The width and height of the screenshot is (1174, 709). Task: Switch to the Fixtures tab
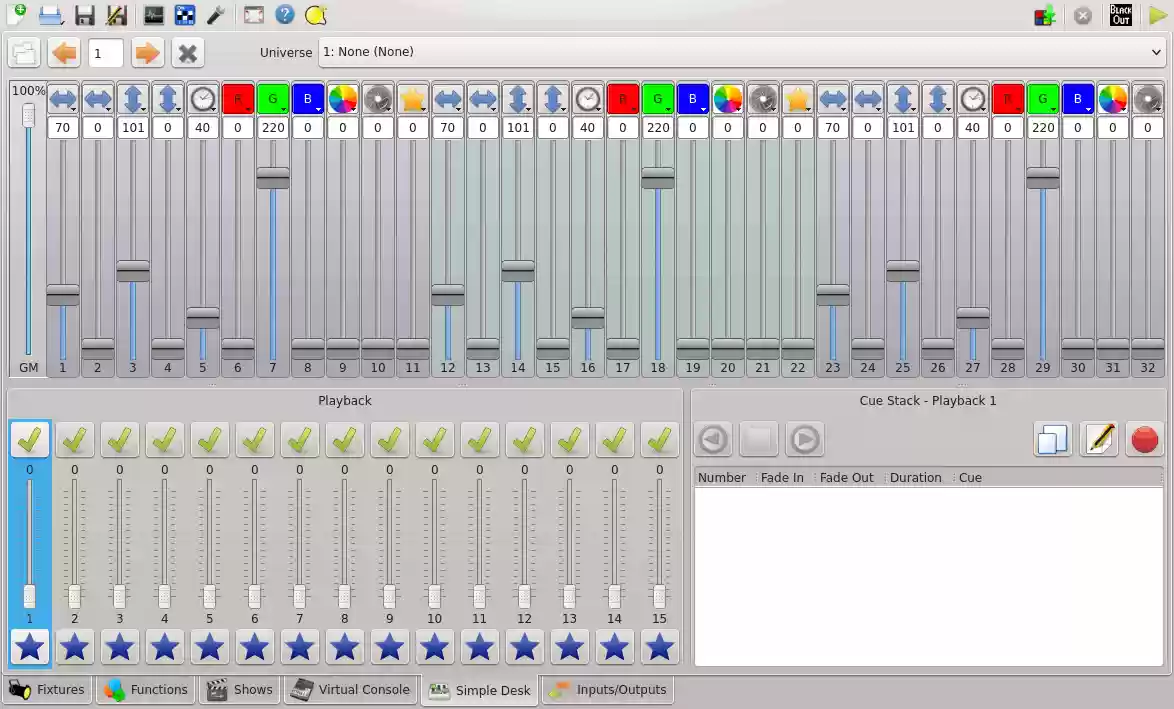click(46, 690)
